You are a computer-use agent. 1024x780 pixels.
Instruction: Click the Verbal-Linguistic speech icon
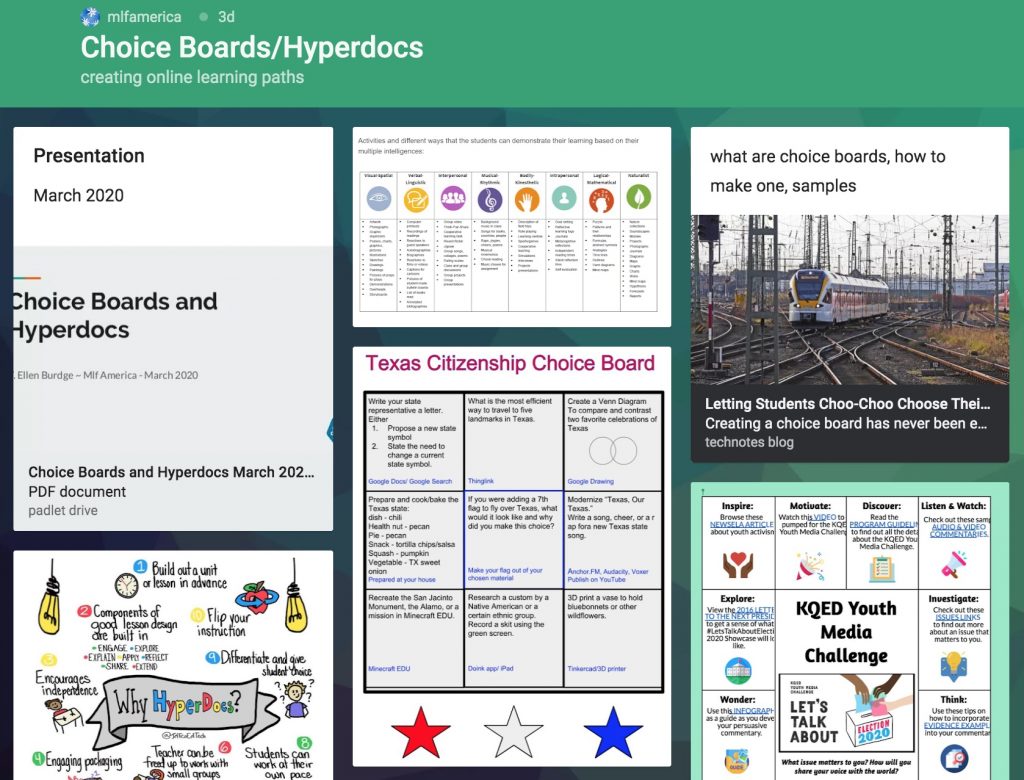pyautogui.click(x=415, y=199)
